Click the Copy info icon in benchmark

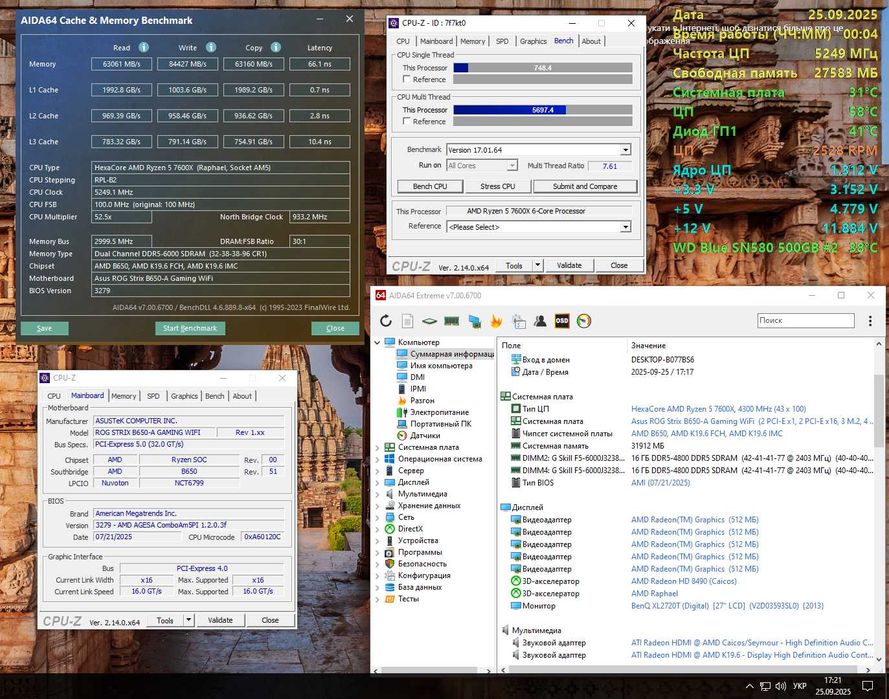275,47
